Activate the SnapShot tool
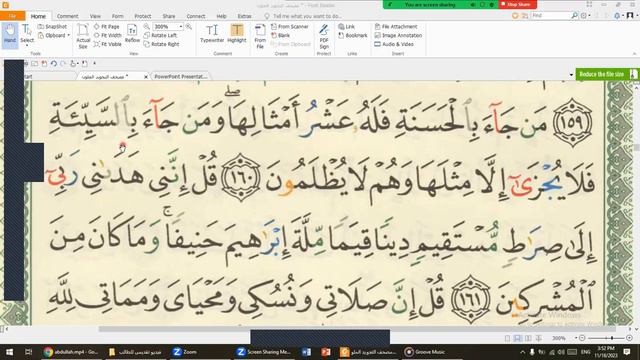This screenshot has height=360, width=640. tap(52, 27)
